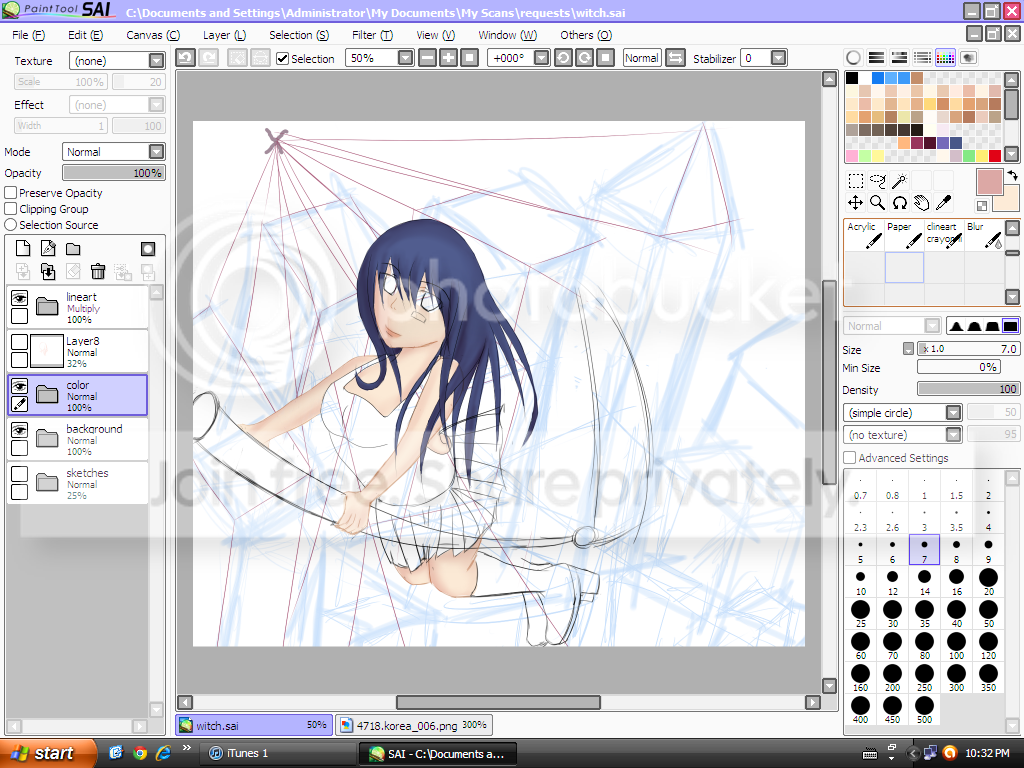Open the layer Mode dropdown
The height and width of the screenshot is (768, 1024).
pyautogui.click(x=156, y=152)
